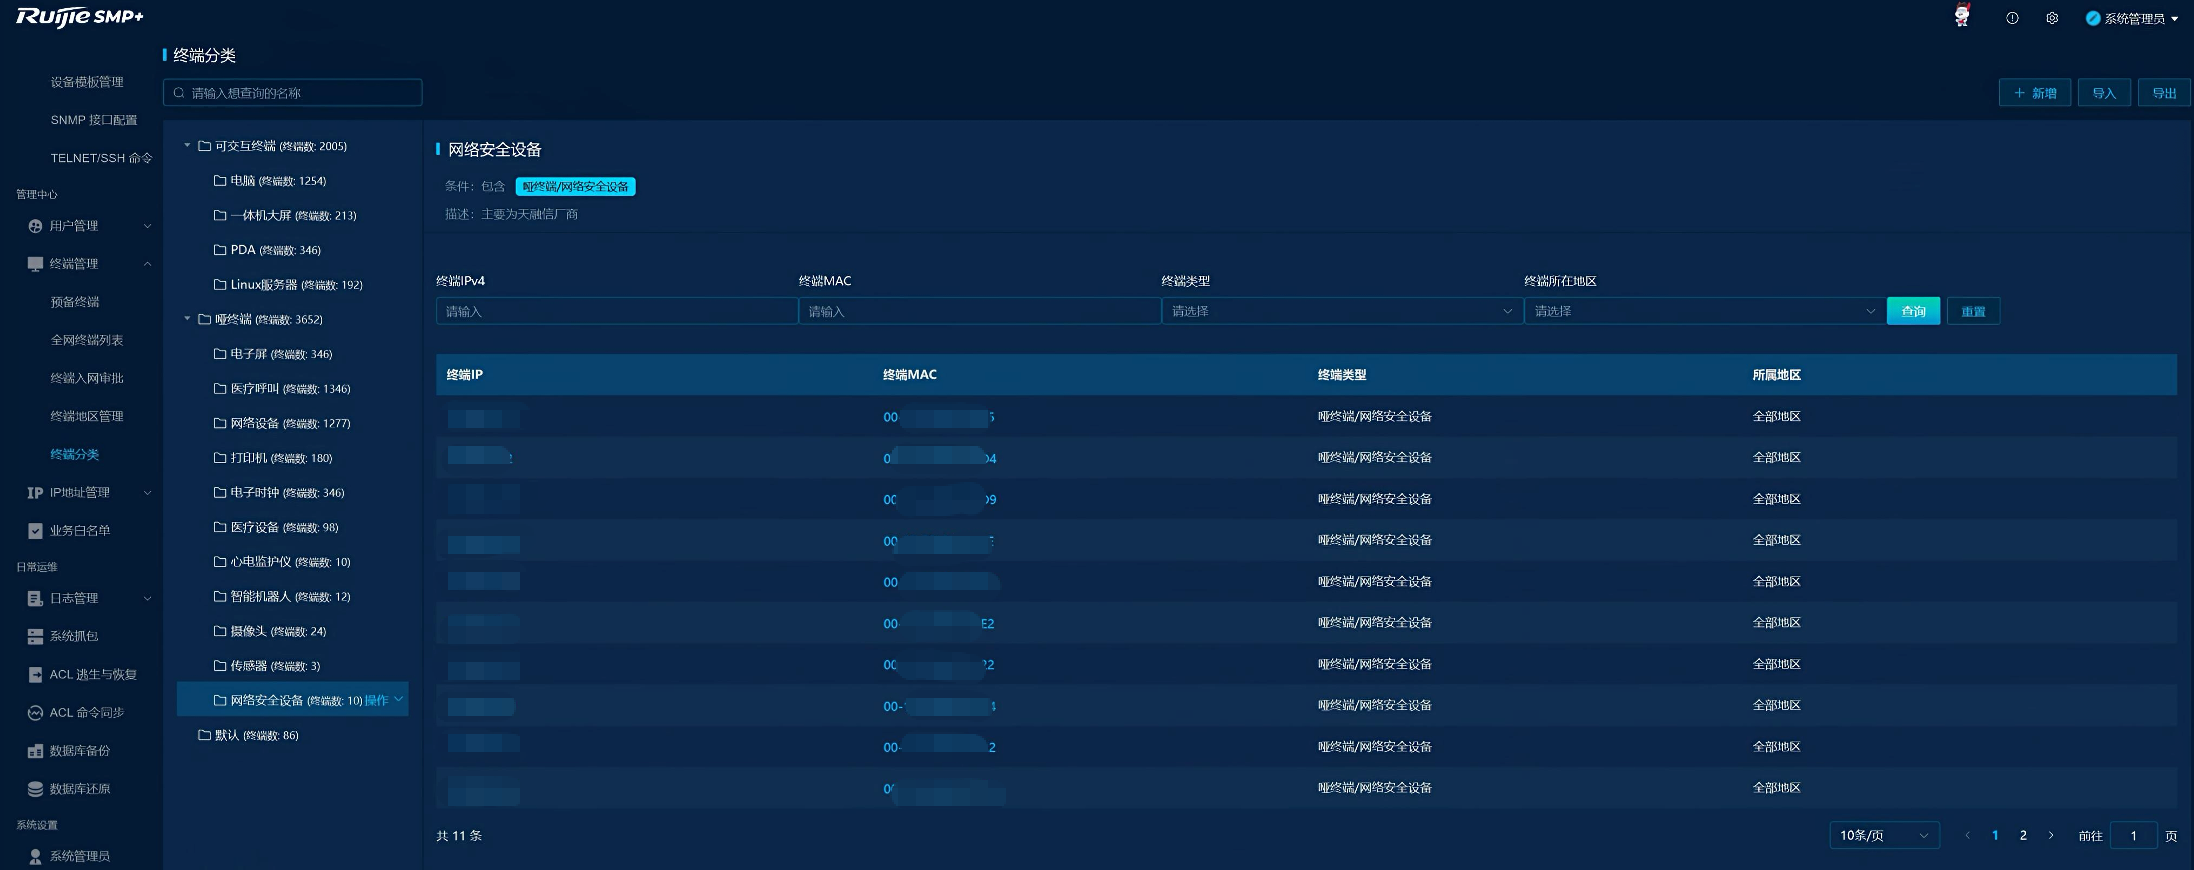Viewport: 2194px width, 870px height.
Task: Select the 医疗呼叫 category in tree
Action: click(254, 389)
